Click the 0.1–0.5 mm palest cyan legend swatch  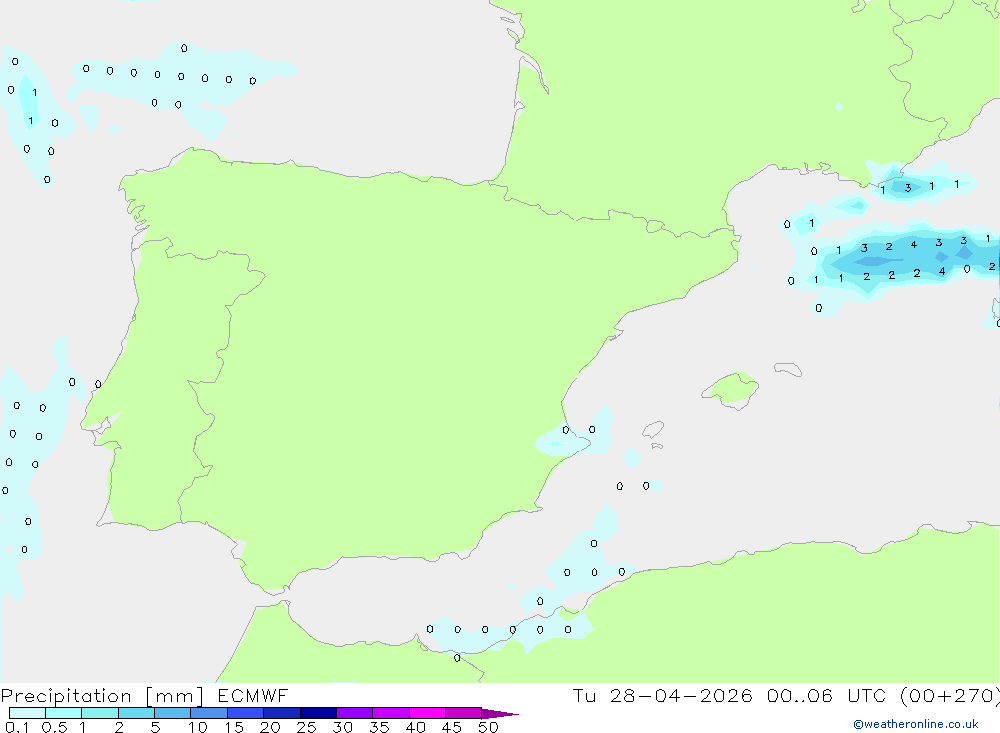27,713
